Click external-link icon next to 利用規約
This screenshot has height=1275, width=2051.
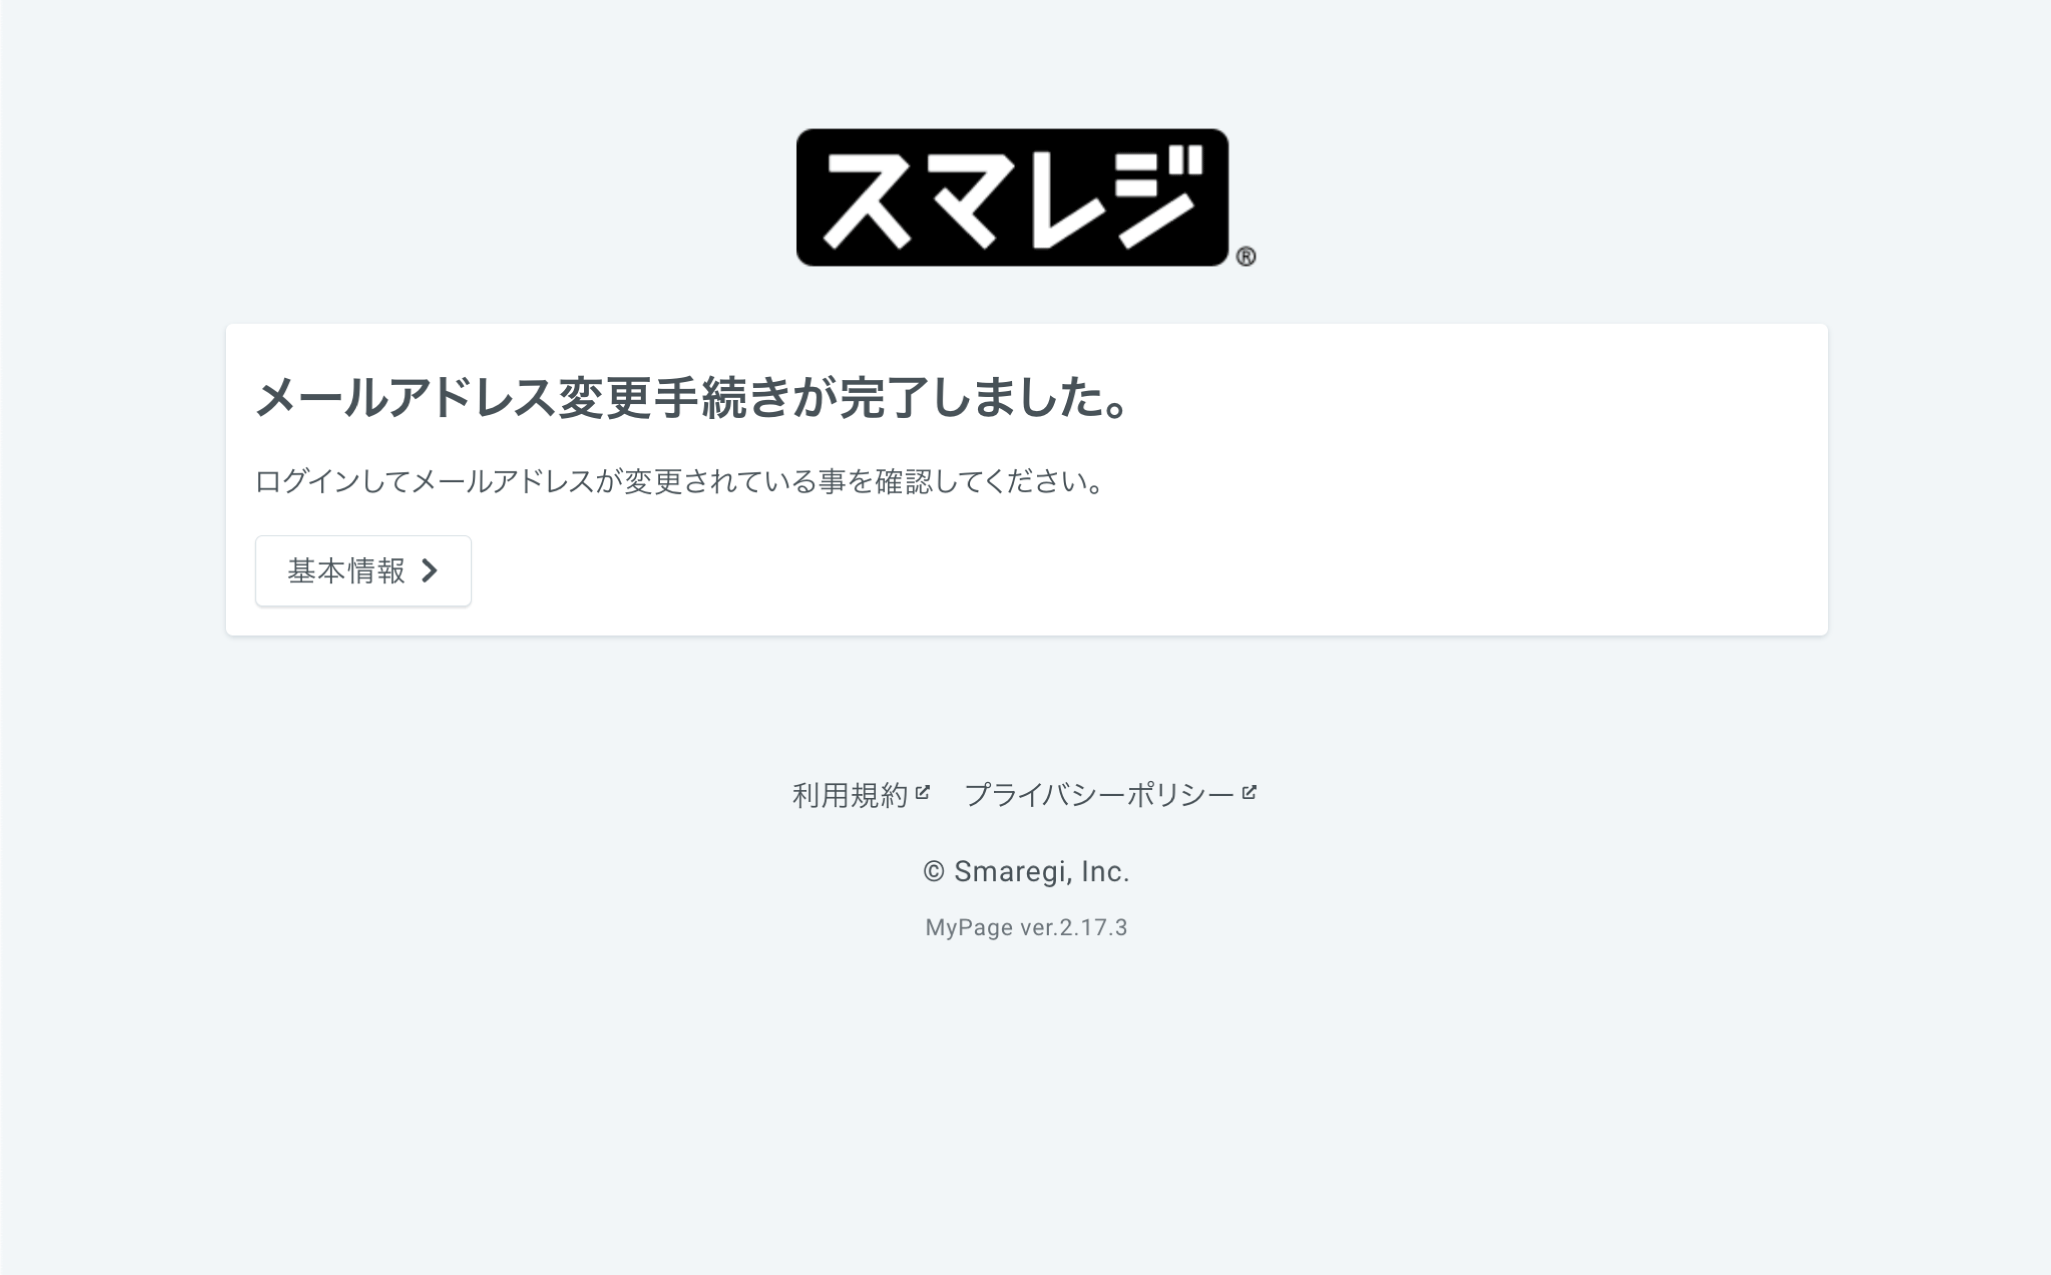[x=922, y=792]
